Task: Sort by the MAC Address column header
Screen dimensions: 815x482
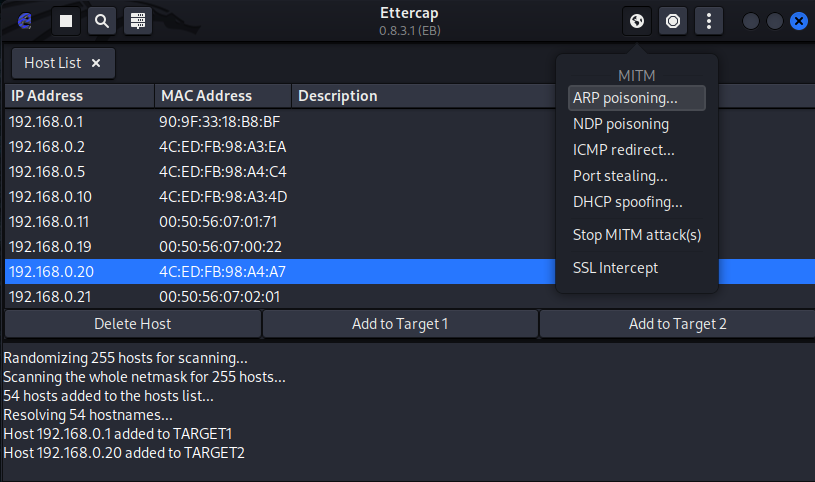Action: [223, 96]
